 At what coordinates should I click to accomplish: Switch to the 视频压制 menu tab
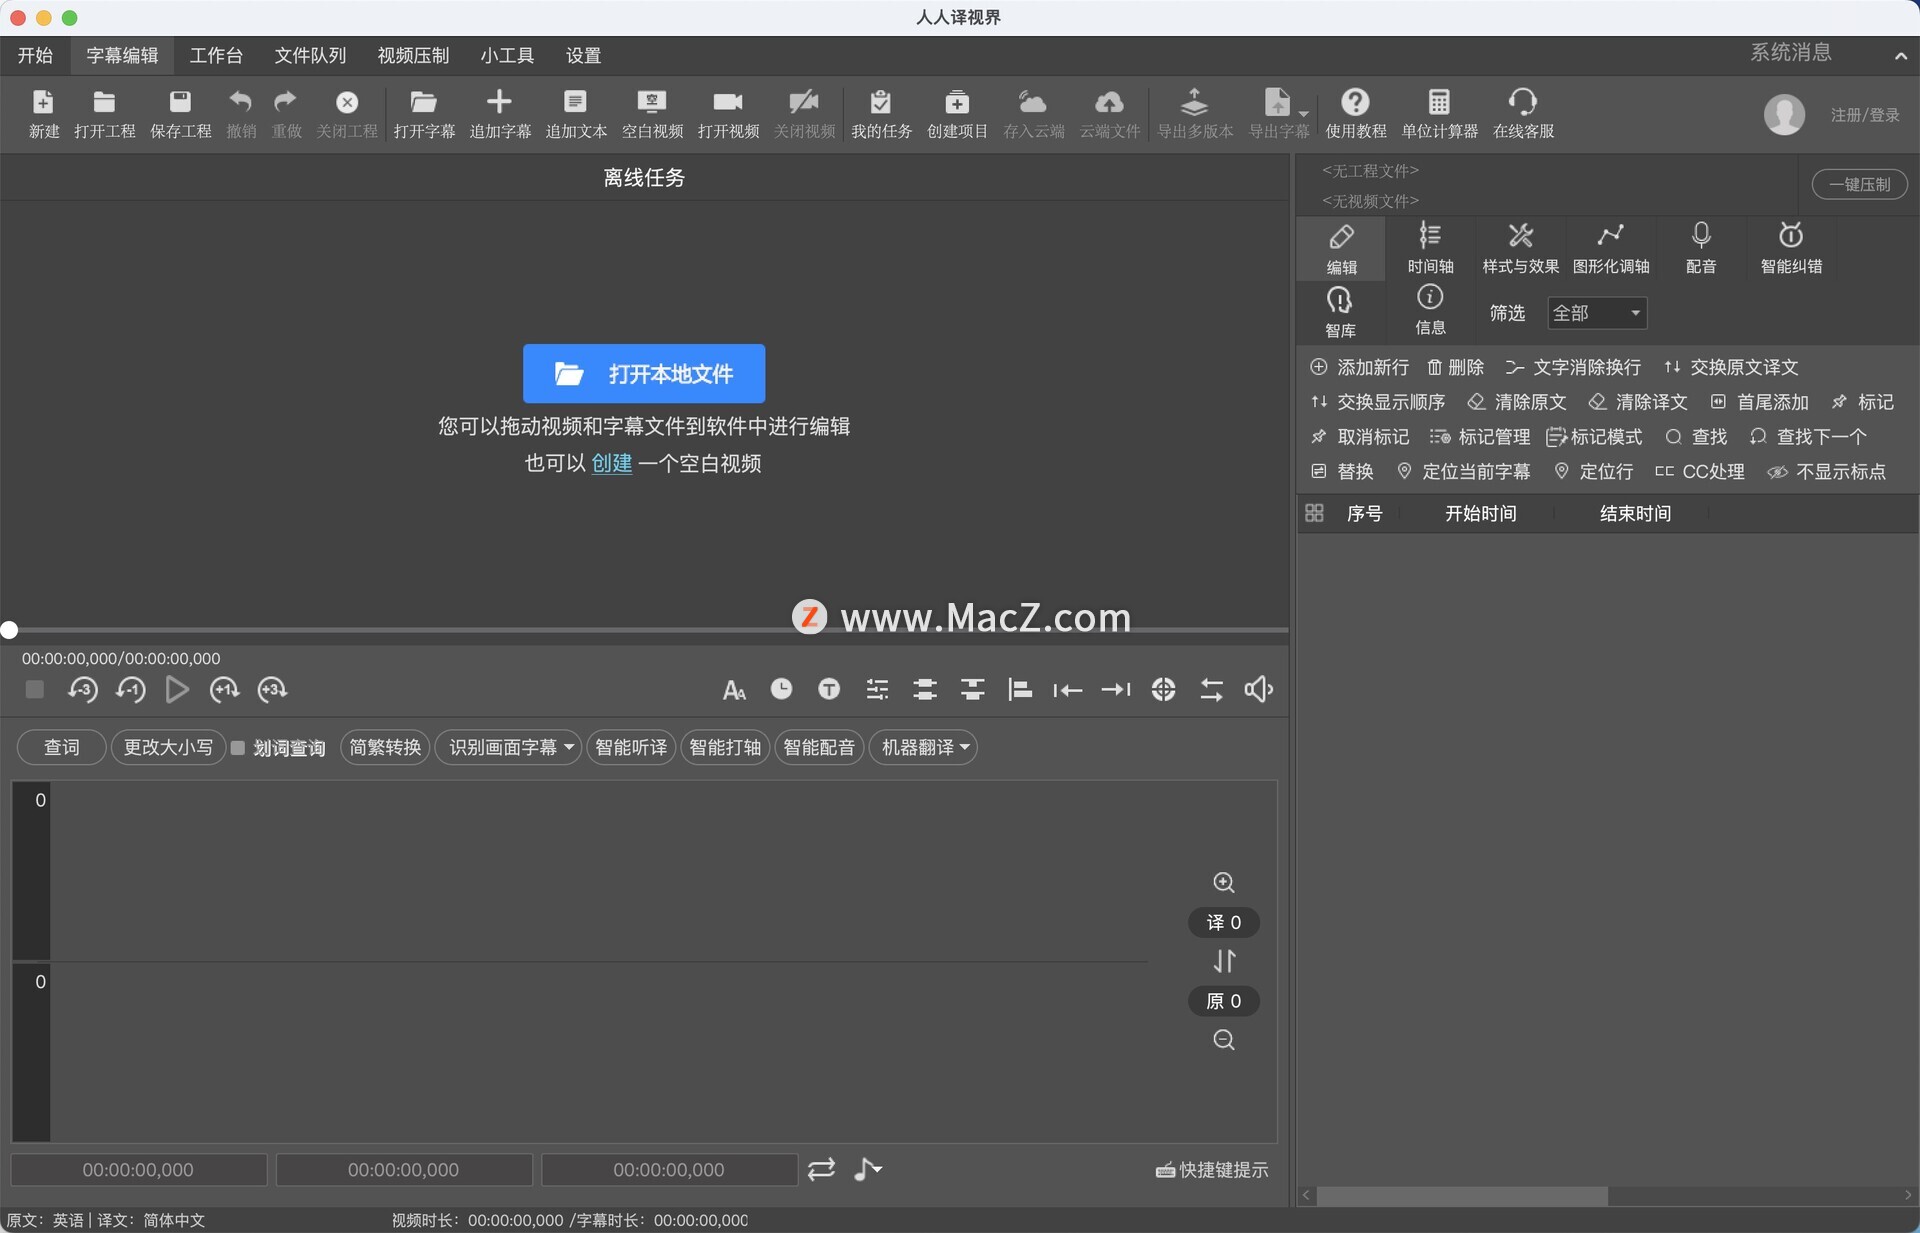(x=413, y=55)
